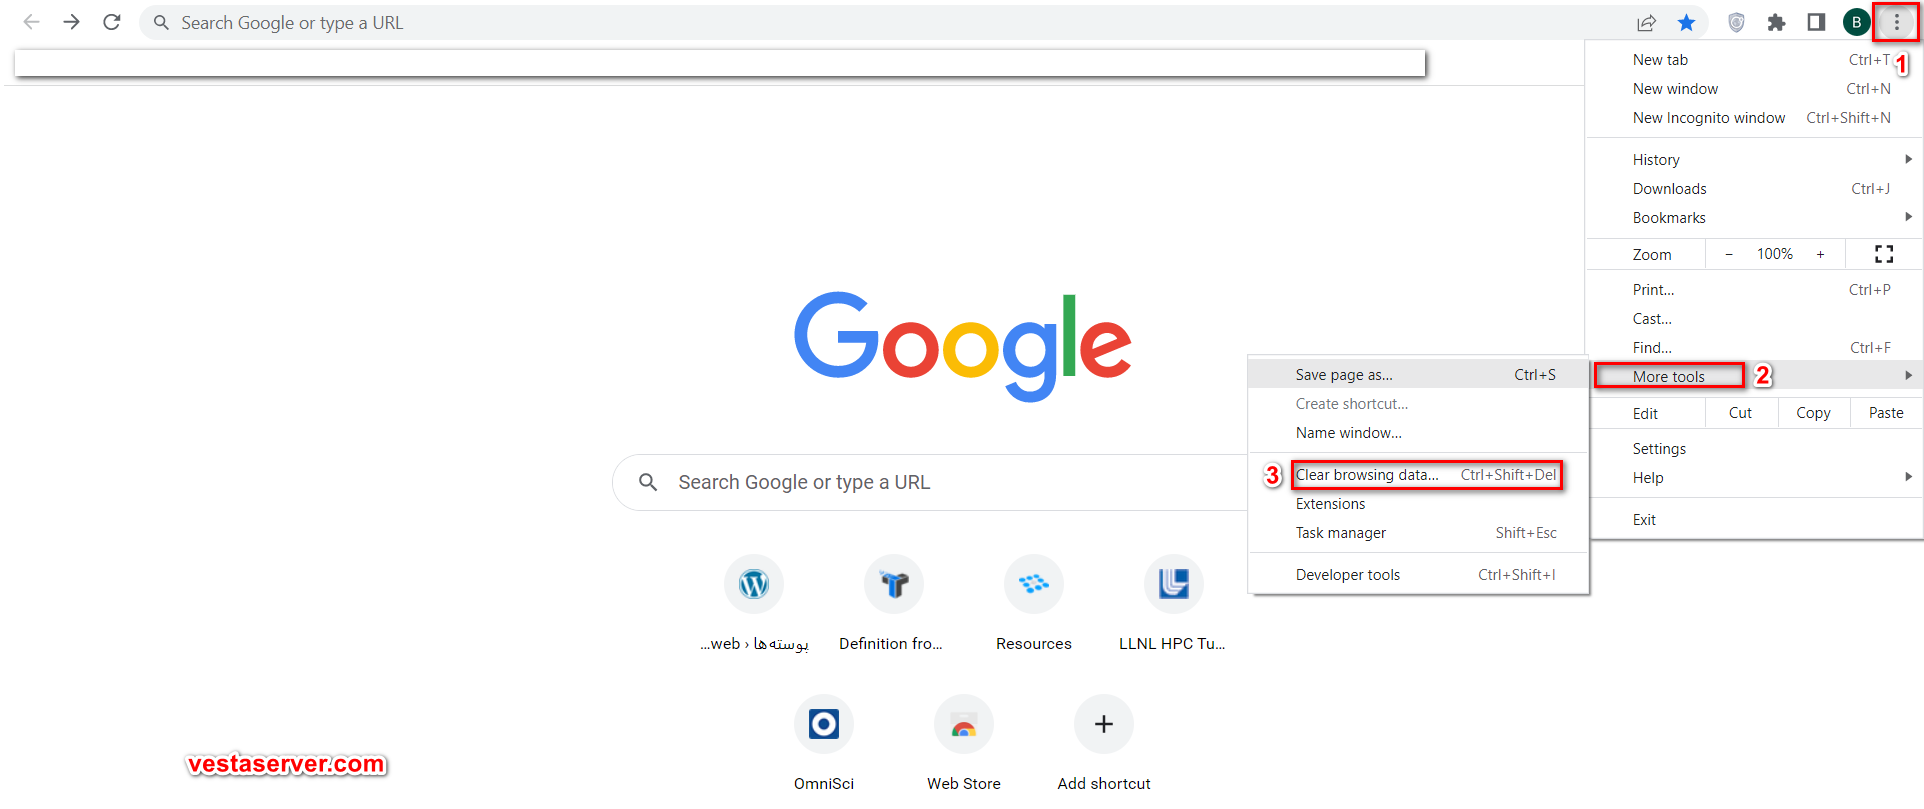Expand the History submenu
The image size is (1924, 809).
point(1755,160)
